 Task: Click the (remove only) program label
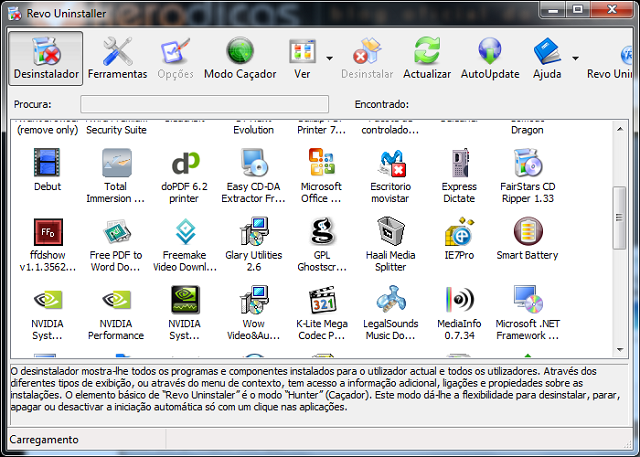tap(47, 130)
